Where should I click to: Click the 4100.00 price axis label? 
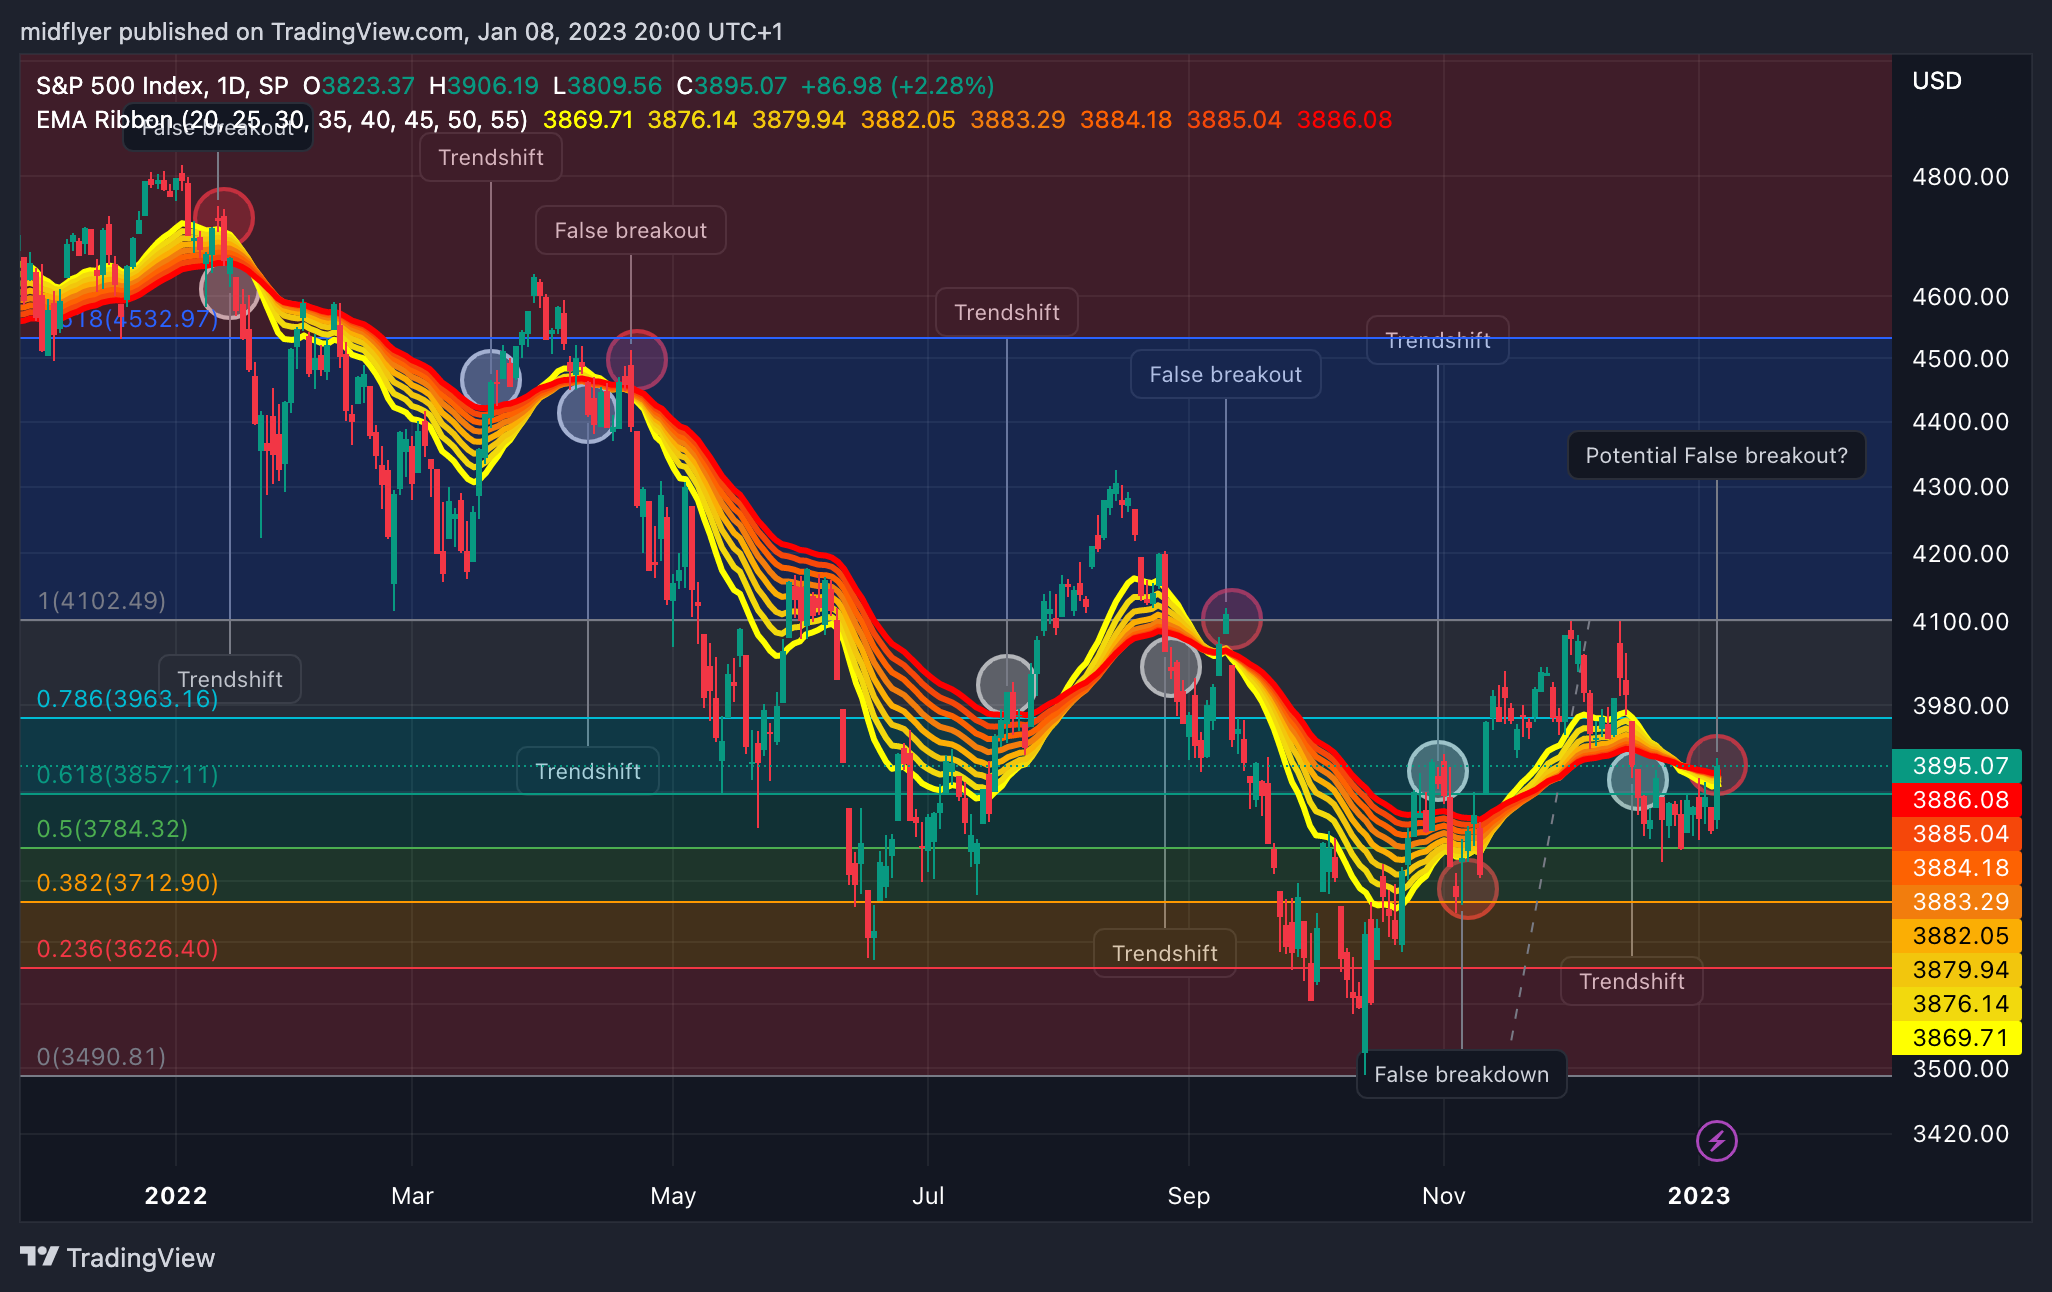click(1961, 622)
